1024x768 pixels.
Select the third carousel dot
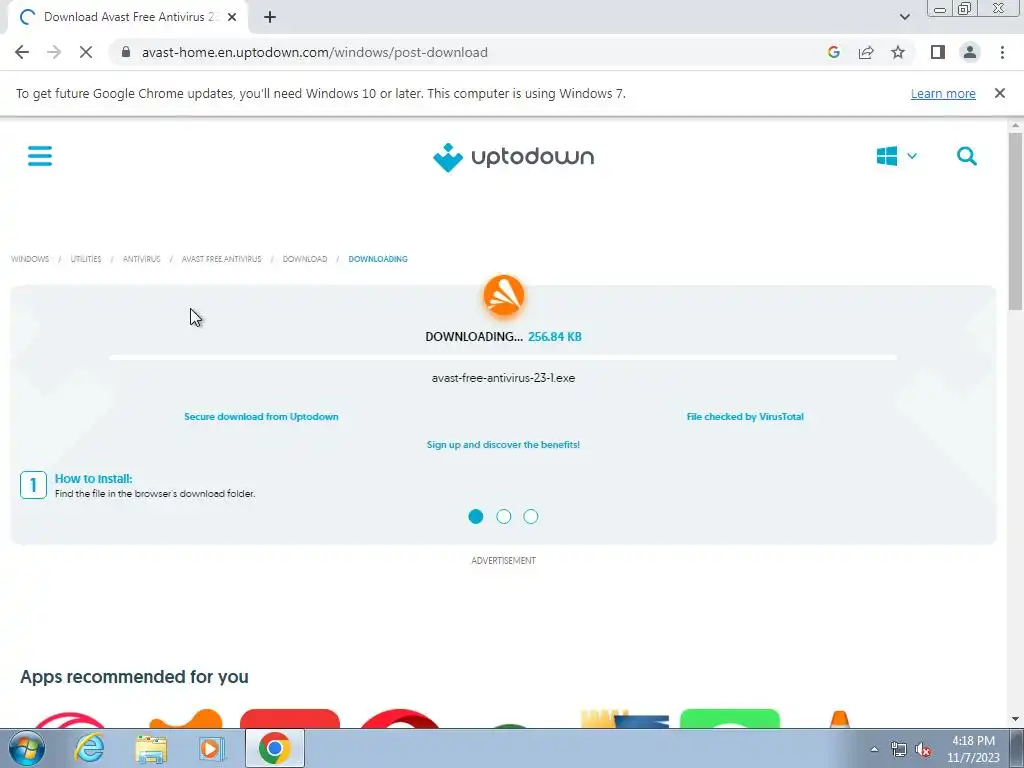pyautogui.click(x=531, y=517)
